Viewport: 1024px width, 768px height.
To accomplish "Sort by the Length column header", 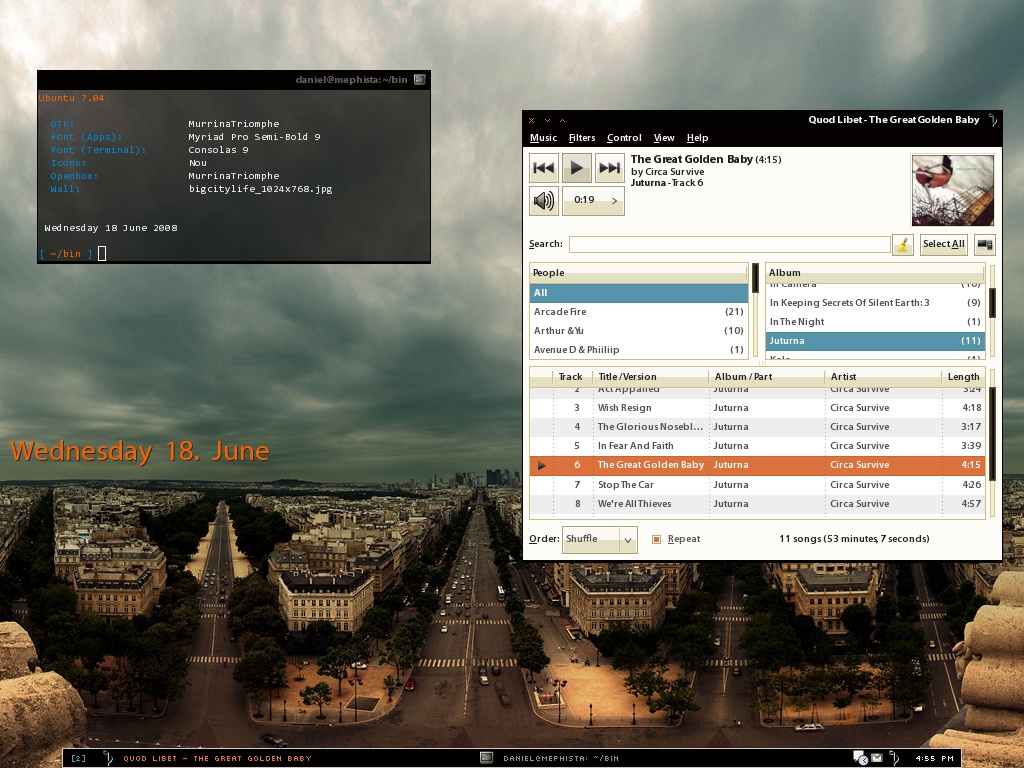I will 963,377.
